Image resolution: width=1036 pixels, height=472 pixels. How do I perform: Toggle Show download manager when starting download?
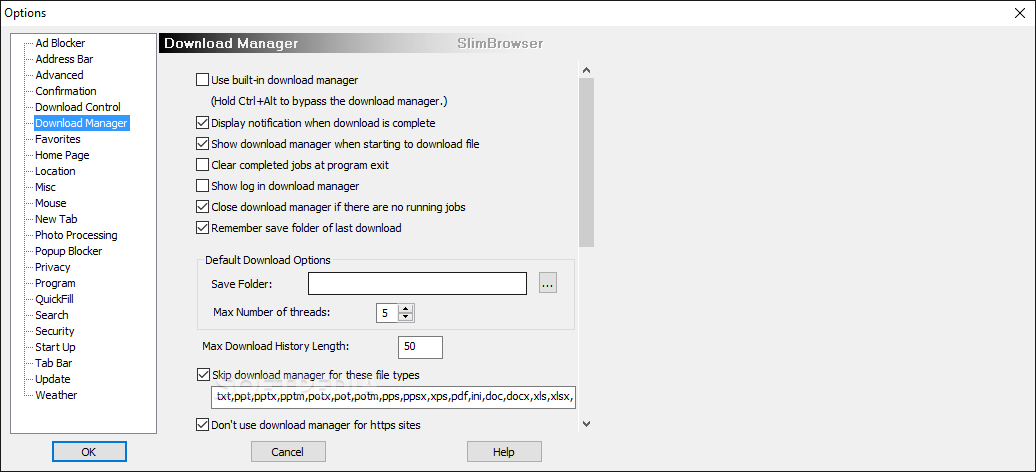203,144
